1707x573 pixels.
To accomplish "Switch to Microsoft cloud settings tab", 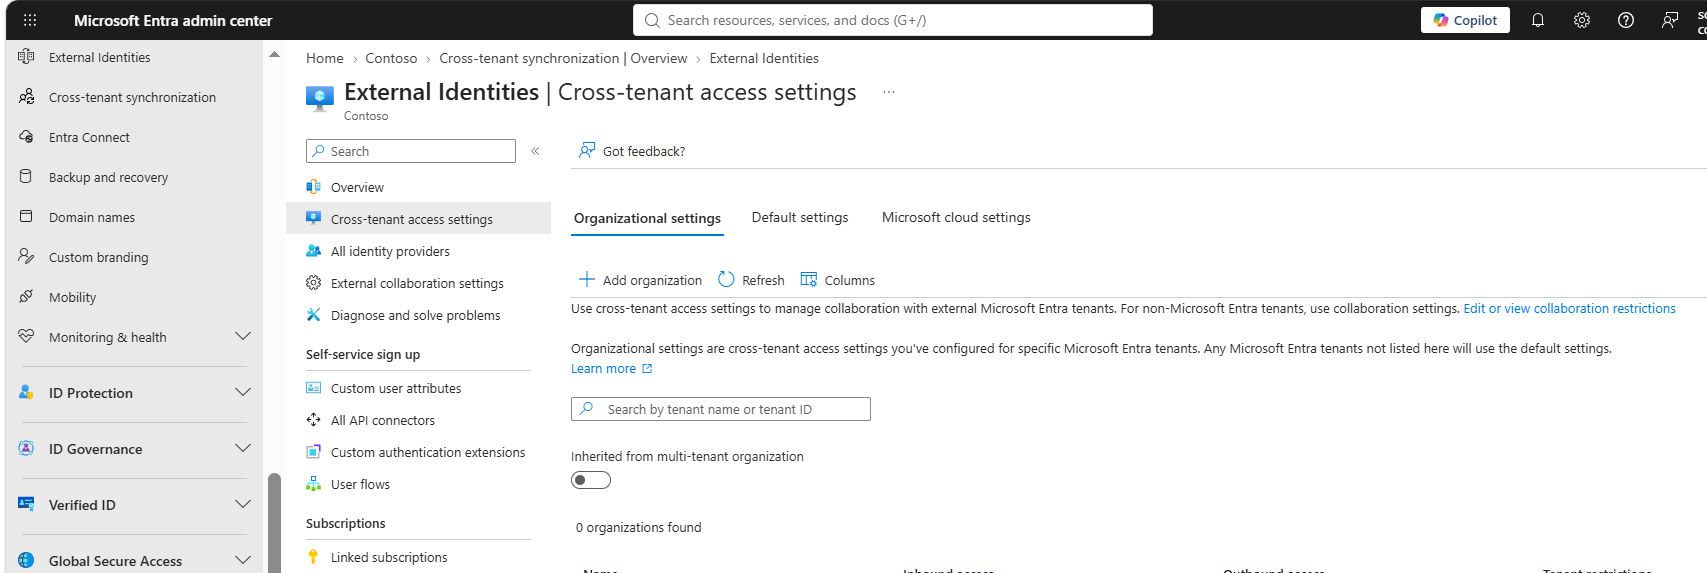I will pos(956,218).
